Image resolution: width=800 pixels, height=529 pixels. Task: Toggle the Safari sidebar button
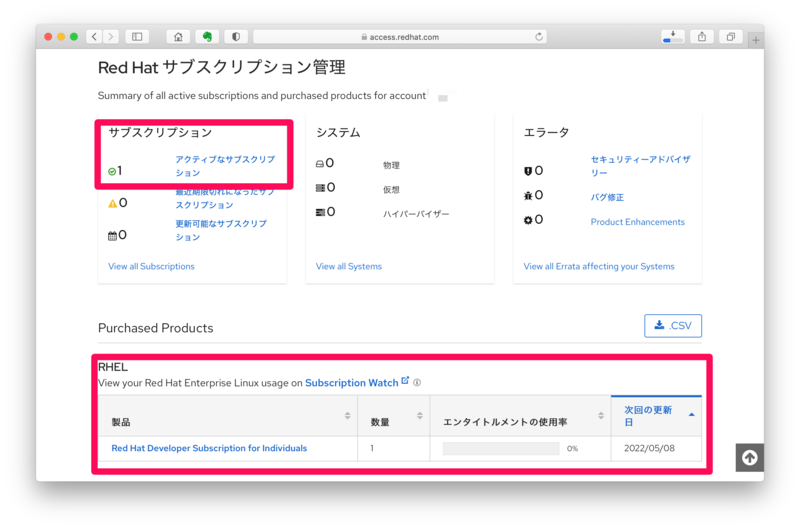tap(137, 37)
